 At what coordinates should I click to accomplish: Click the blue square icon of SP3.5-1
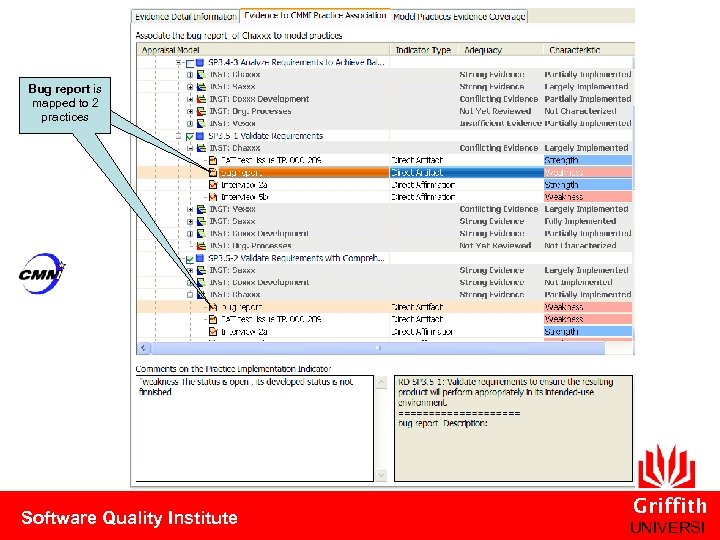200,136
